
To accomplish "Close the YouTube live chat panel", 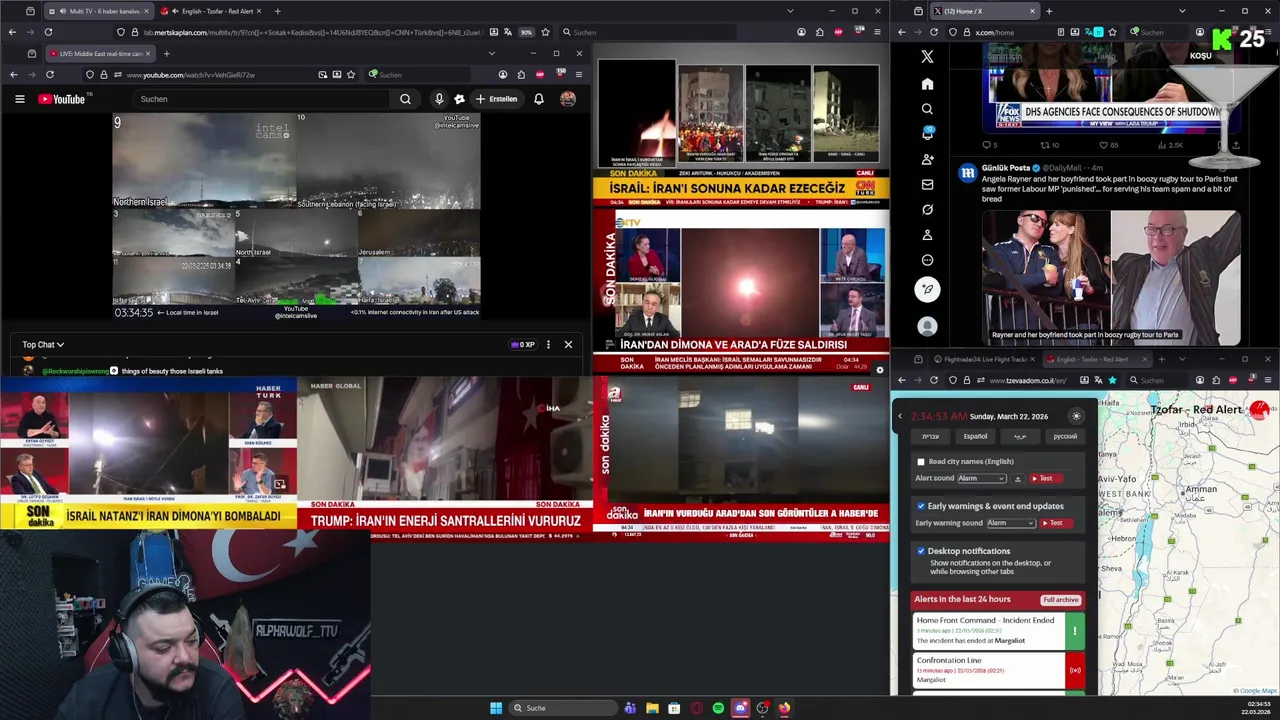I will (x=568, y=345).
